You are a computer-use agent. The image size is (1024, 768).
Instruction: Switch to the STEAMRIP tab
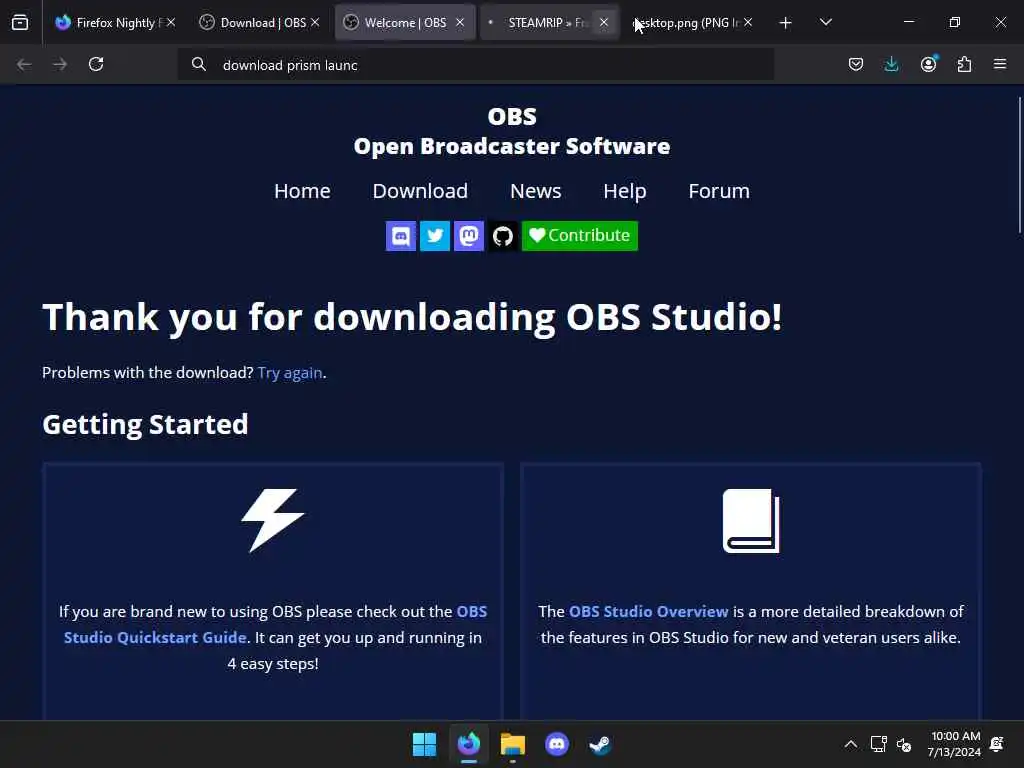tap(549, 22)
